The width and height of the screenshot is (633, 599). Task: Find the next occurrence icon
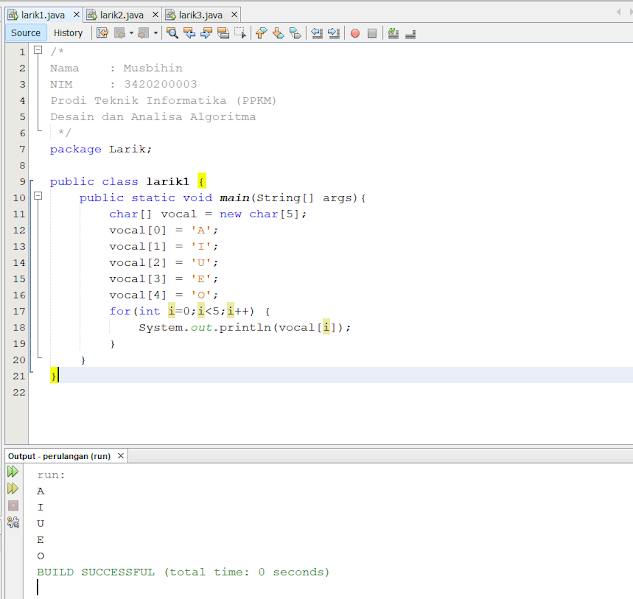pos(206,33)
